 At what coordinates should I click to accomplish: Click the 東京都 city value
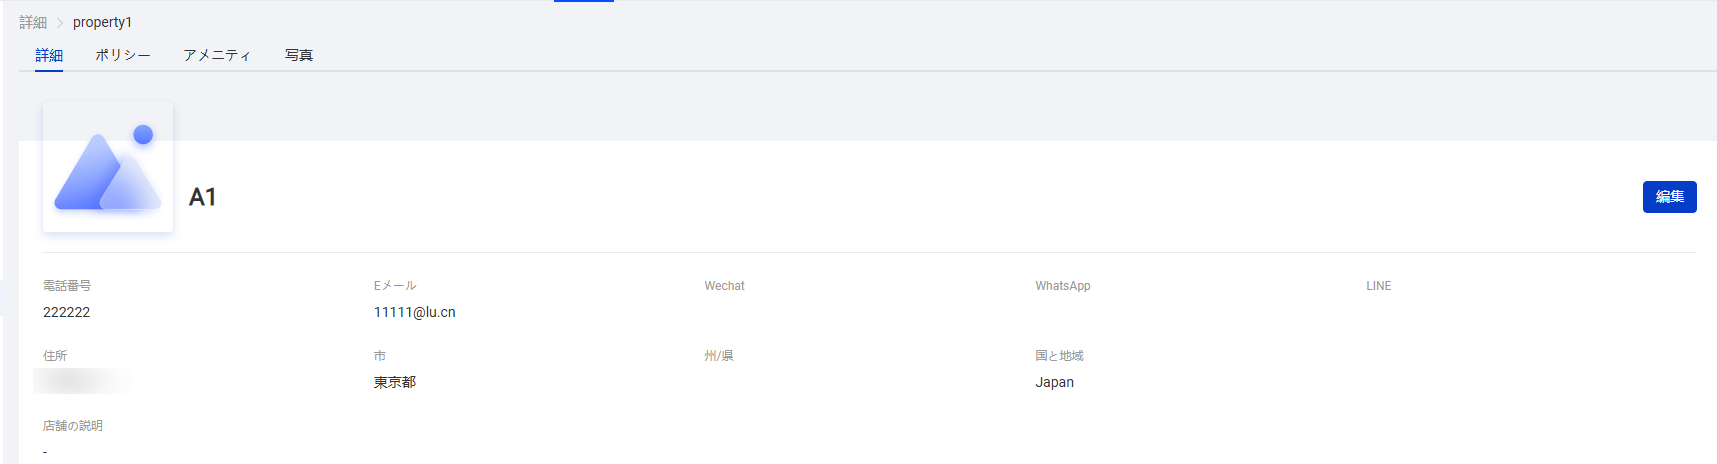point(395,382)
